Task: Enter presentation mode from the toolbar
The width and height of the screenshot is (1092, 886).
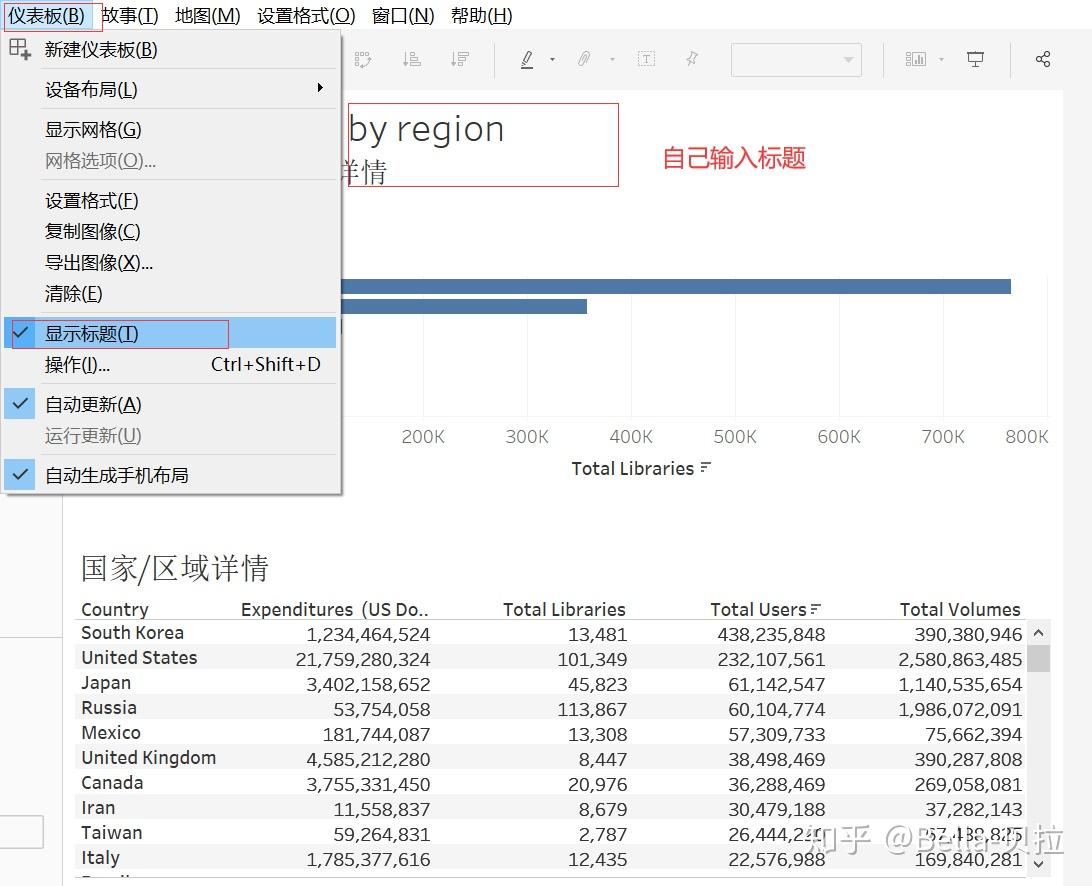Action: pyautogui.click(x=975, y=59)
